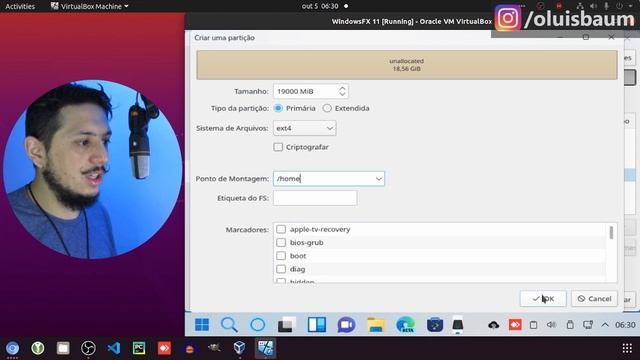Launch Chromium from the Ubuntu dock

tap(12, 348)
